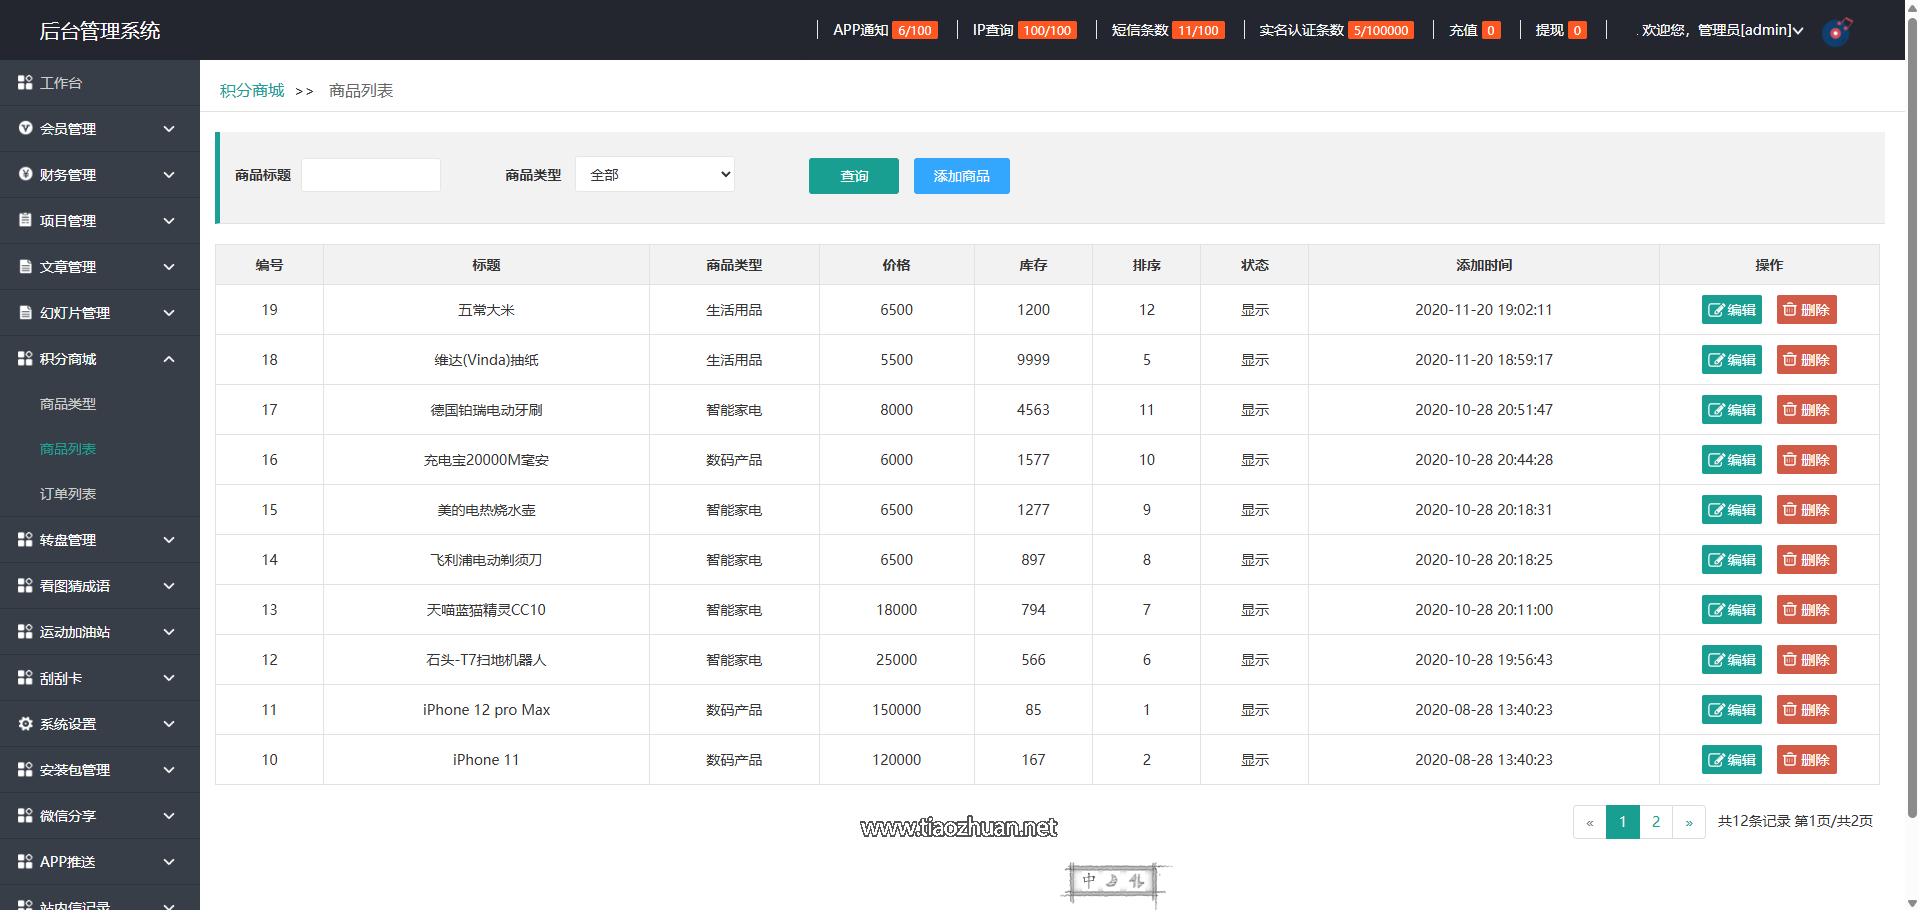Image resolution: width=1919 pixels, height=910 pixels.
Task: Open the 商品类型 filter dropdown
Action: pyautogui.click(x=655, y=175)
